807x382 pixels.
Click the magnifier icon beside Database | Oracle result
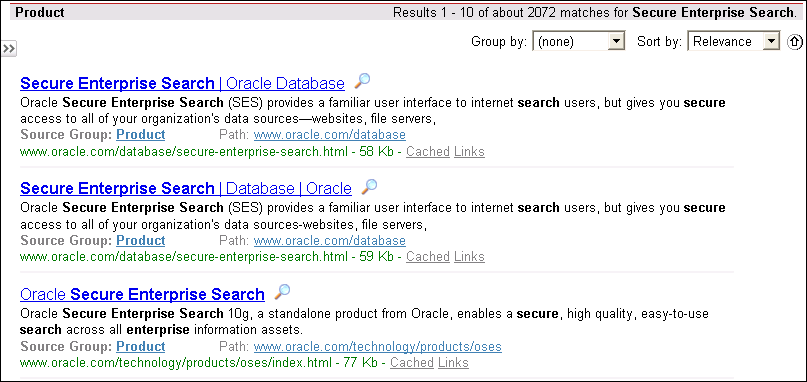click(369, 186)
